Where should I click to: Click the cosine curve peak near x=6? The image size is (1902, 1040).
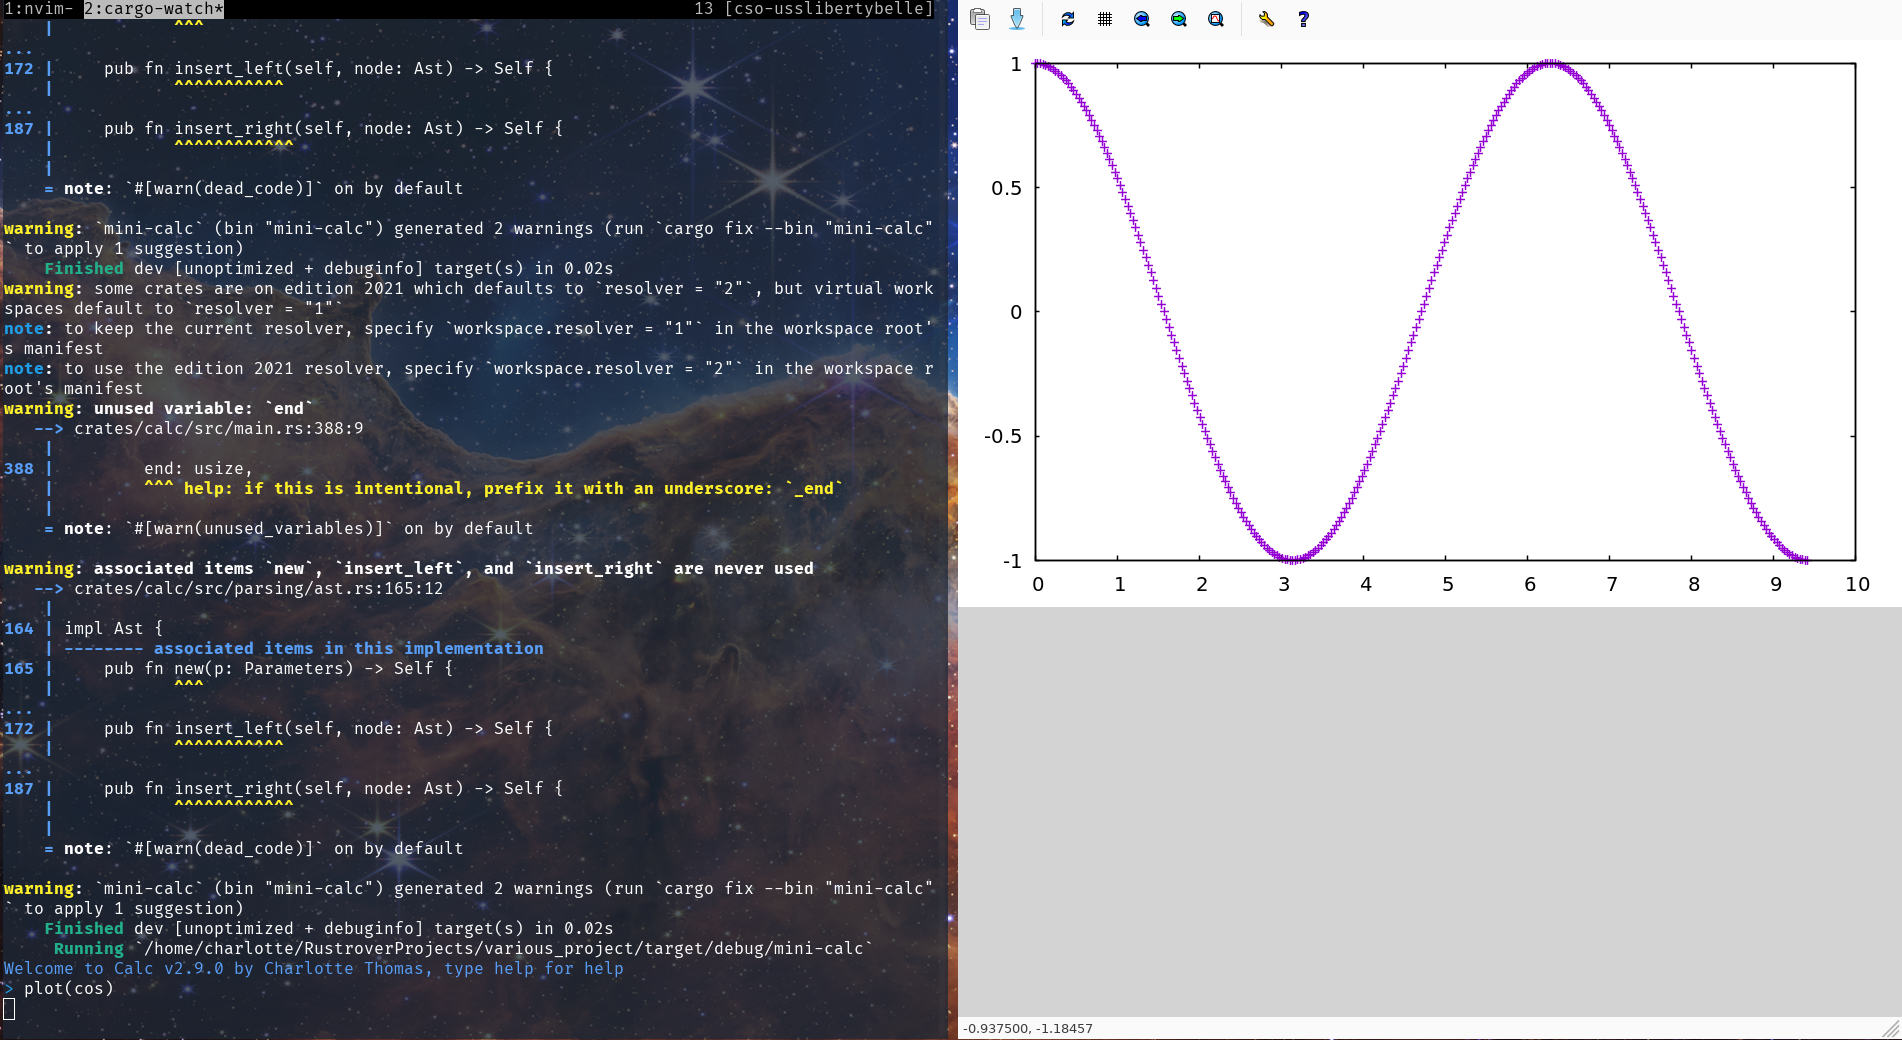click(1550, 64)
